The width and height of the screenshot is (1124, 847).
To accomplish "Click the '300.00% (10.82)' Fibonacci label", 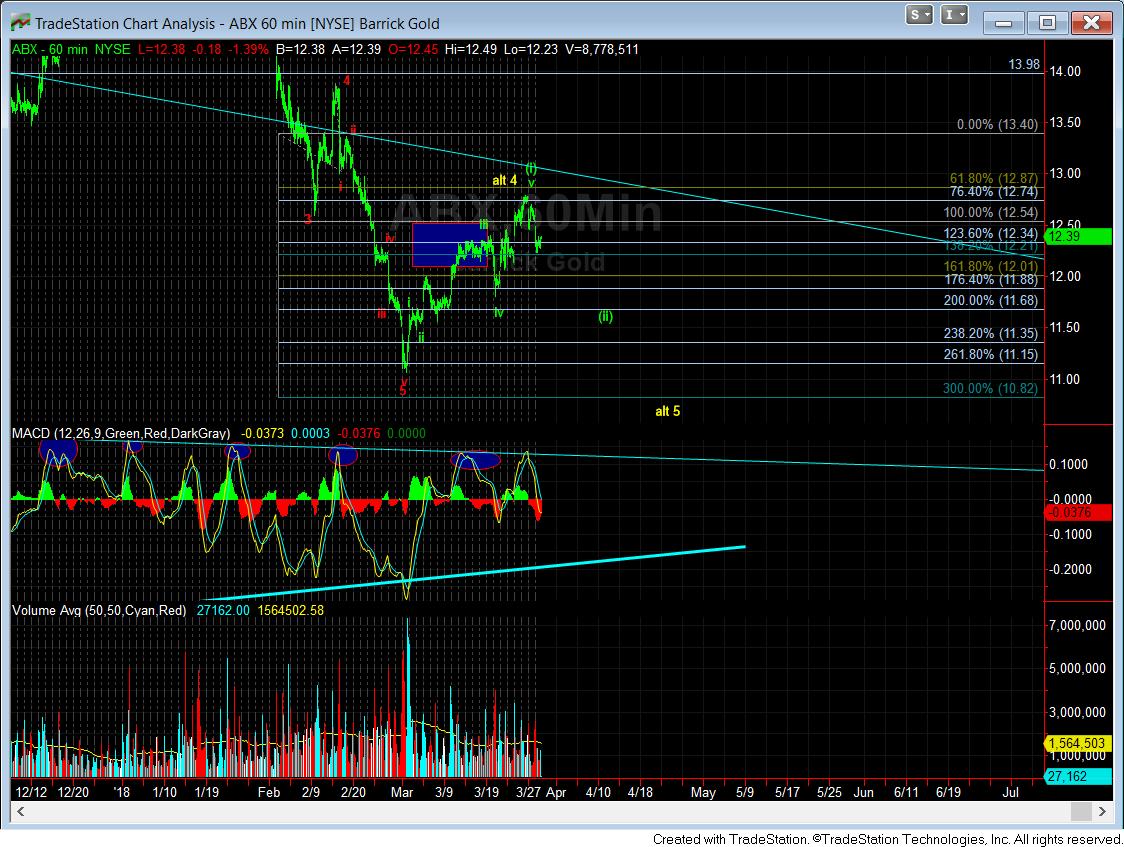I will (x=991, y=388).
